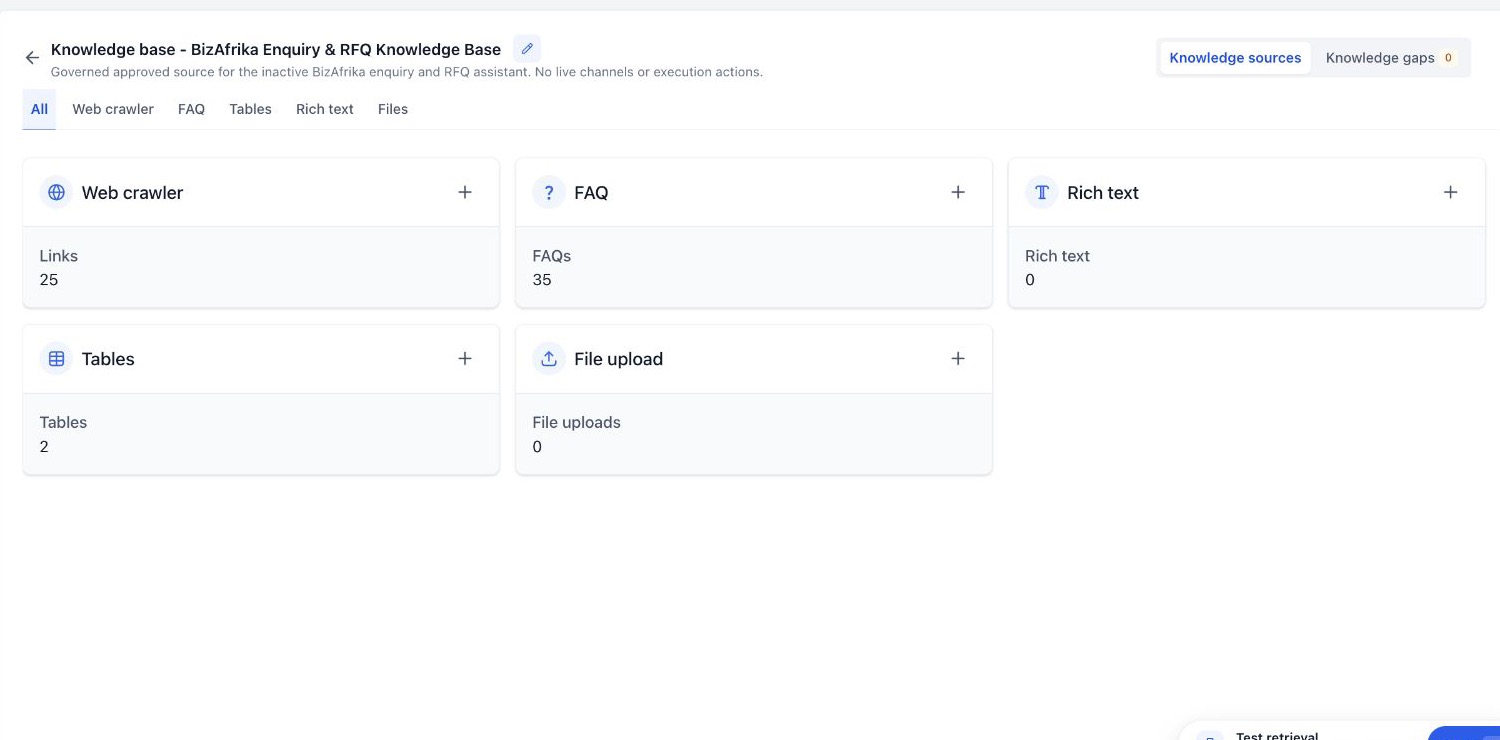Image resolution: width=1500 pixels, height=740 pixels.
Task: Click the File upload arrow icon
Action: [549, 359]
